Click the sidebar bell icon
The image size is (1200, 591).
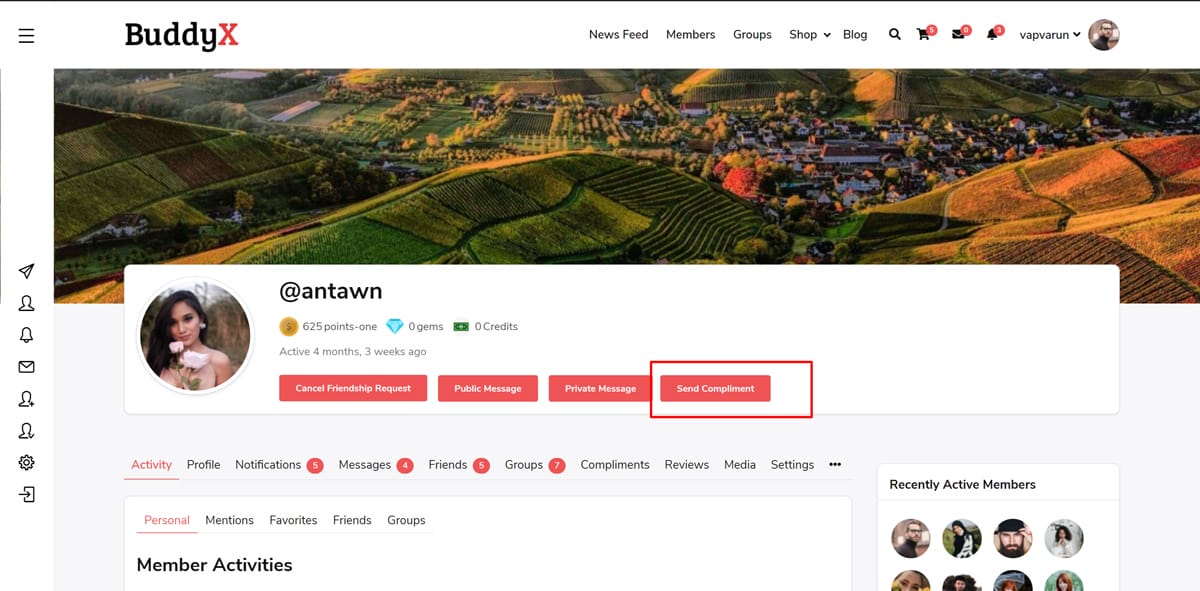coord(27,335)
